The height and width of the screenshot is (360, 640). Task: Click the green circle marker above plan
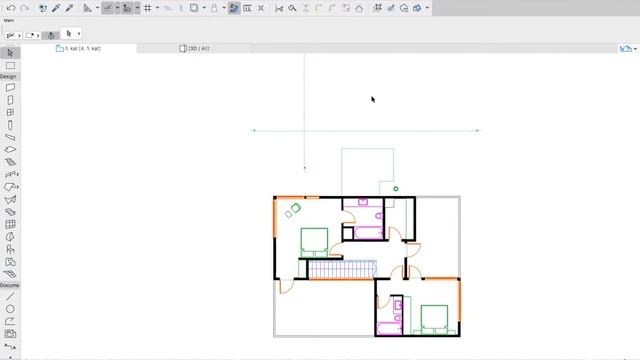(x=396, y=189)
